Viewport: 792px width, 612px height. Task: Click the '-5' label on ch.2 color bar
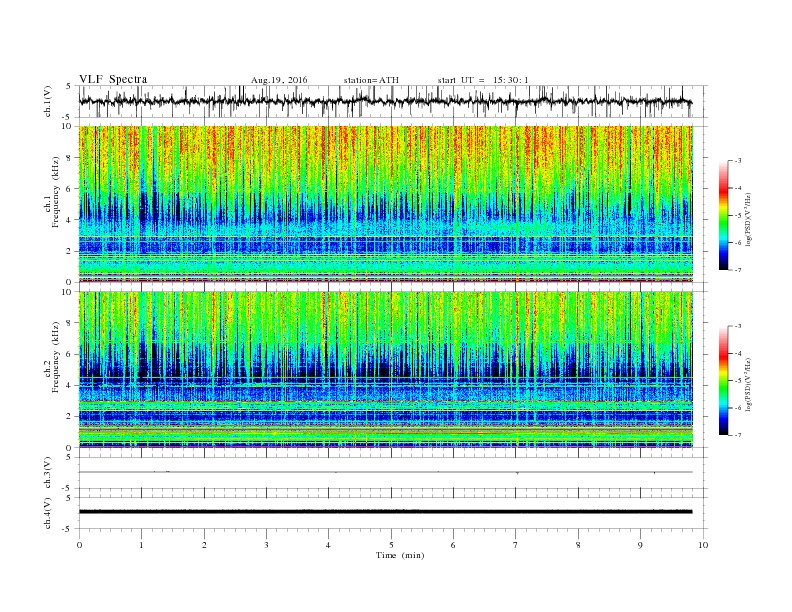[738, 381]
